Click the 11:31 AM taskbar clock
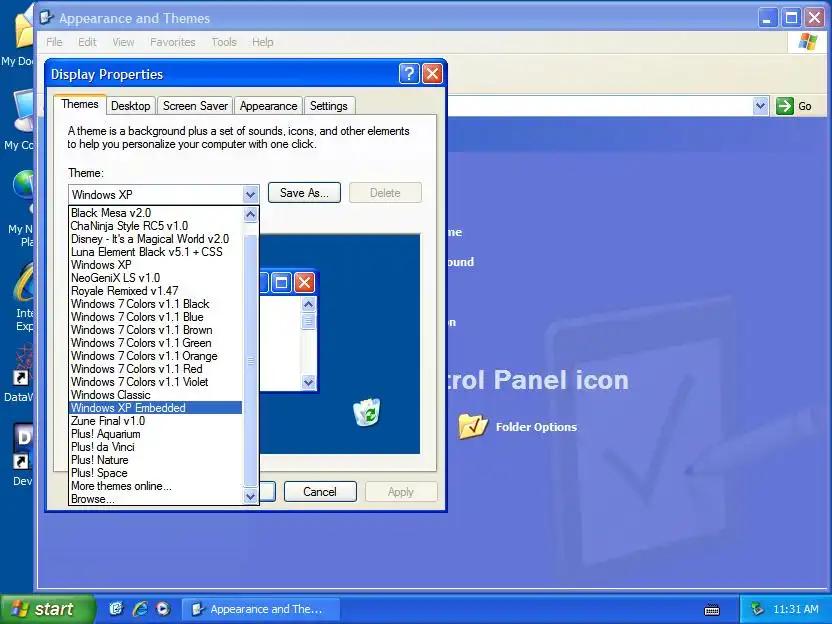 pyautogui.click(x=795, y=609)
